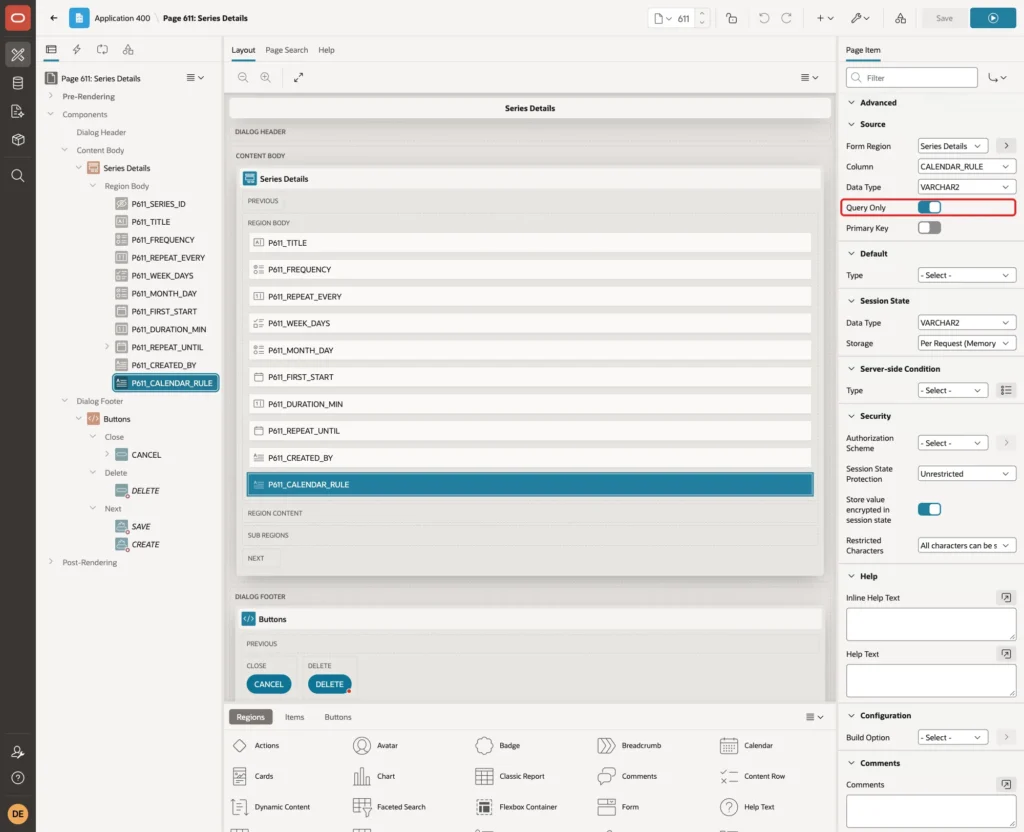The height and width of the screenshot is (832, 1024).
Task: Select P611_TITLE in the component tree
Action: pyautogui.click(x=151, y=222)
